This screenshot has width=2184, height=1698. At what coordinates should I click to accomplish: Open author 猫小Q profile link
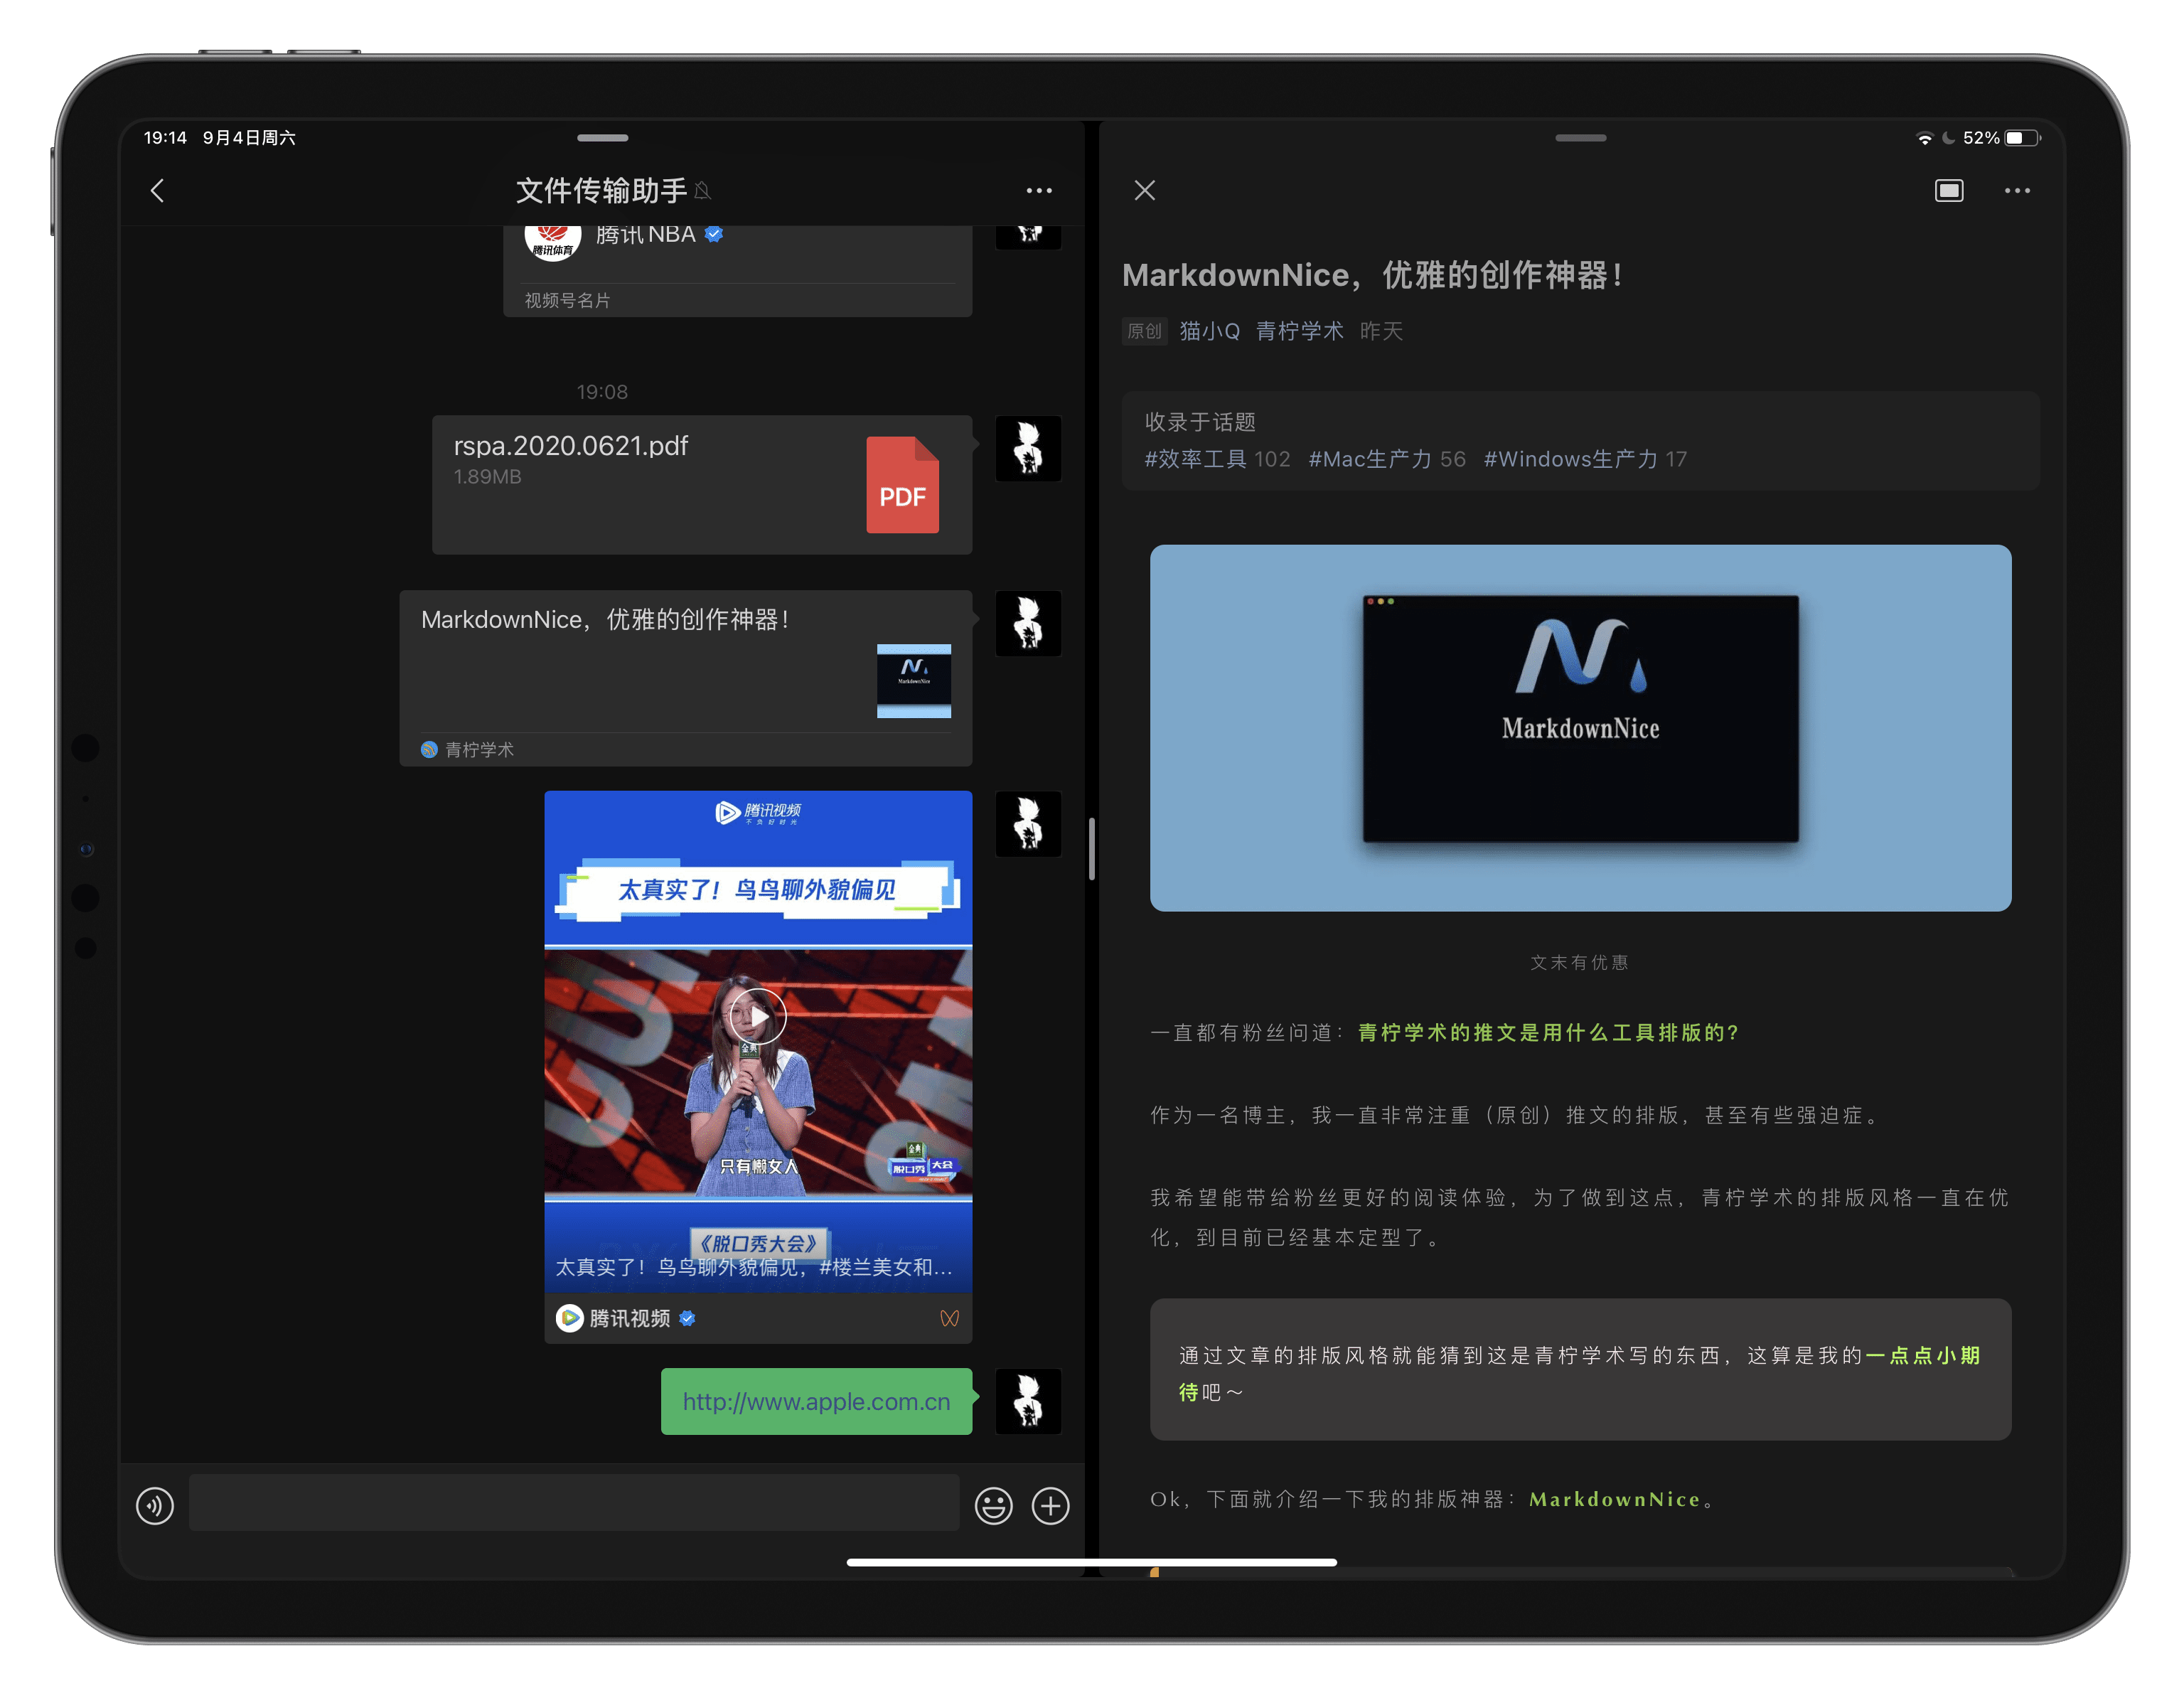1209,331
